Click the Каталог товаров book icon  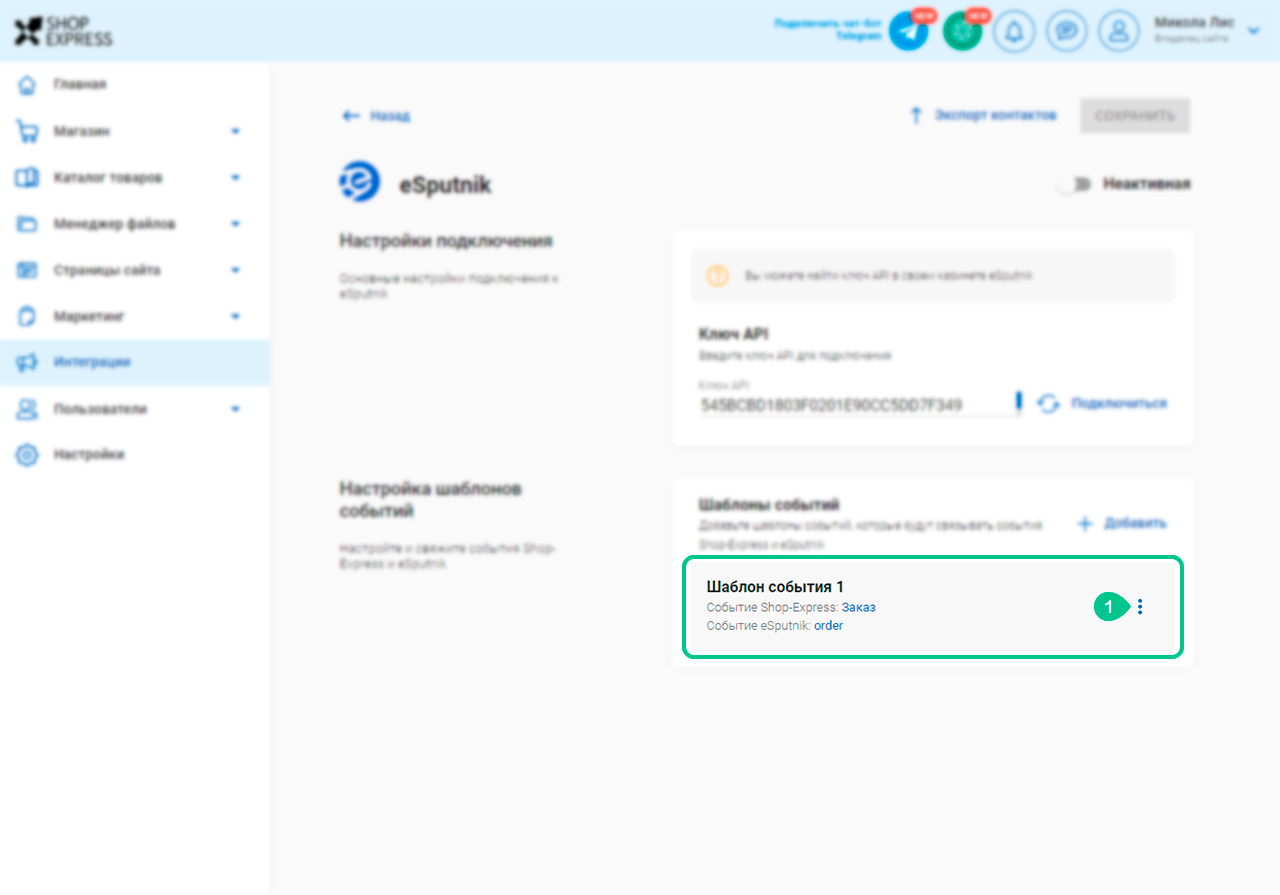[27, 178]
